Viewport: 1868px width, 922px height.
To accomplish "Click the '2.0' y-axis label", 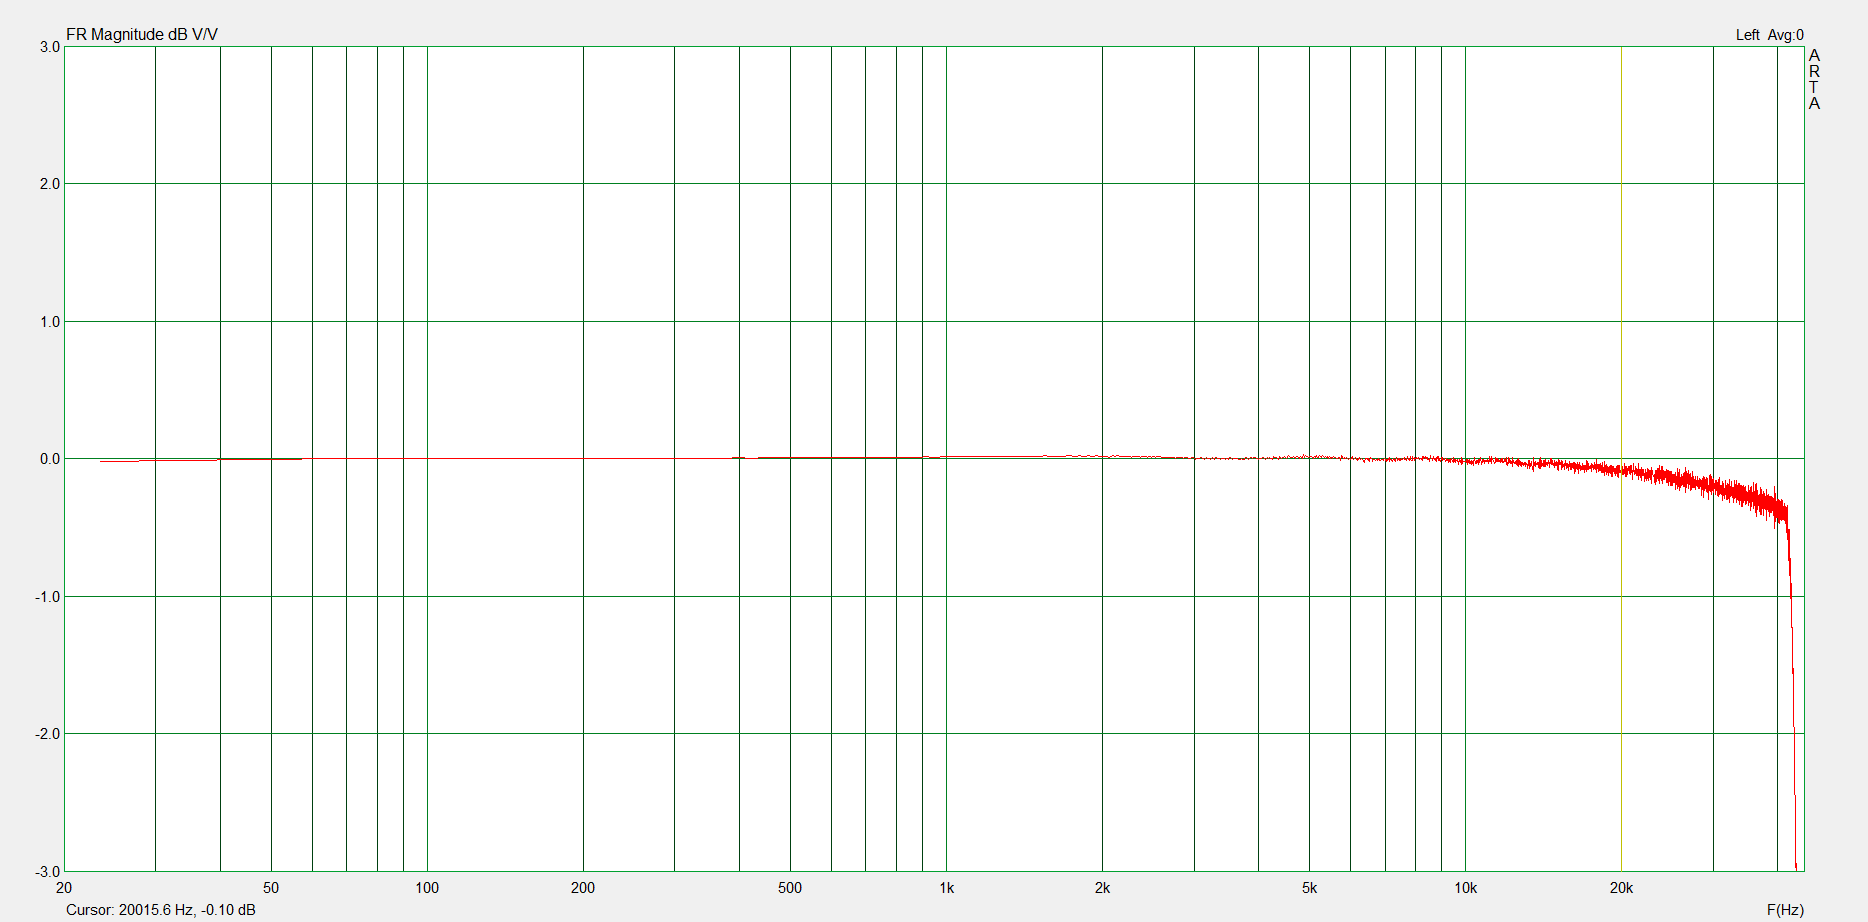I will 50,184.
